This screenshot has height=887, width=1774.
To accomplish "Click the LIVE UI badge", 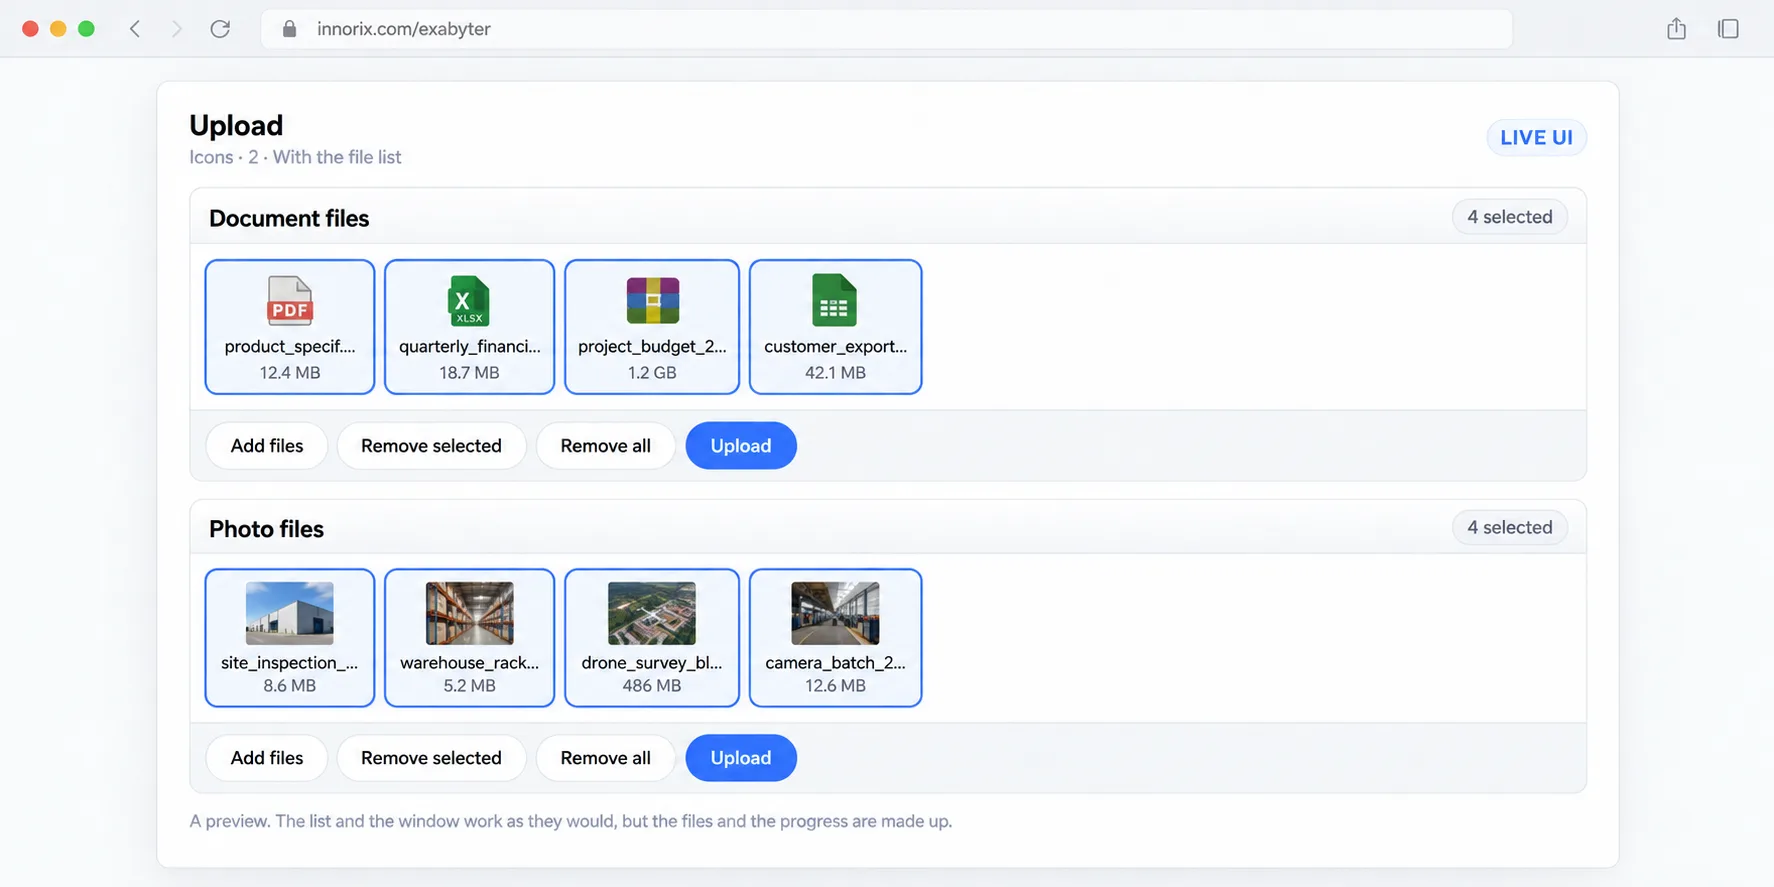I will [1536, 138].
